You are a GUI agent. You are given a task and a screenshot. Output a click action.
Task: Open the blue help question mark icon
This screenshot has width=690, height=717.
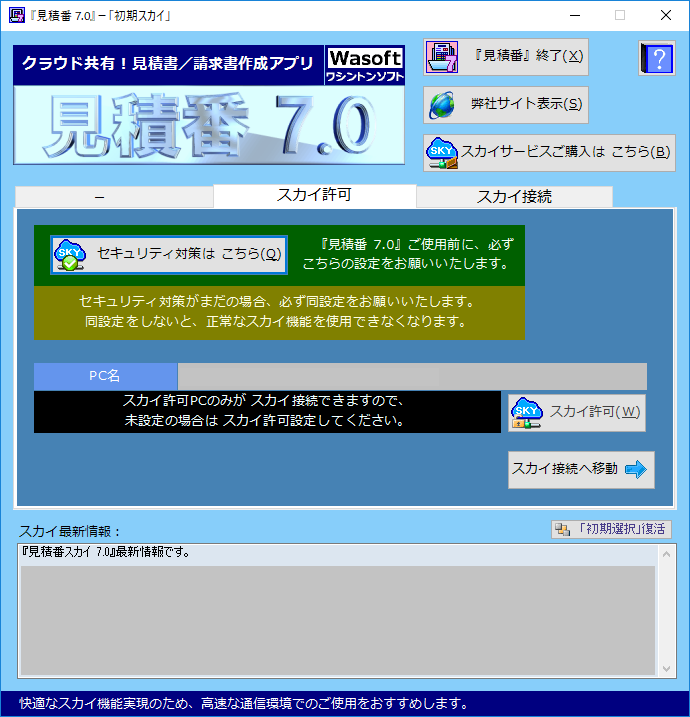click(x=657, y=58)
